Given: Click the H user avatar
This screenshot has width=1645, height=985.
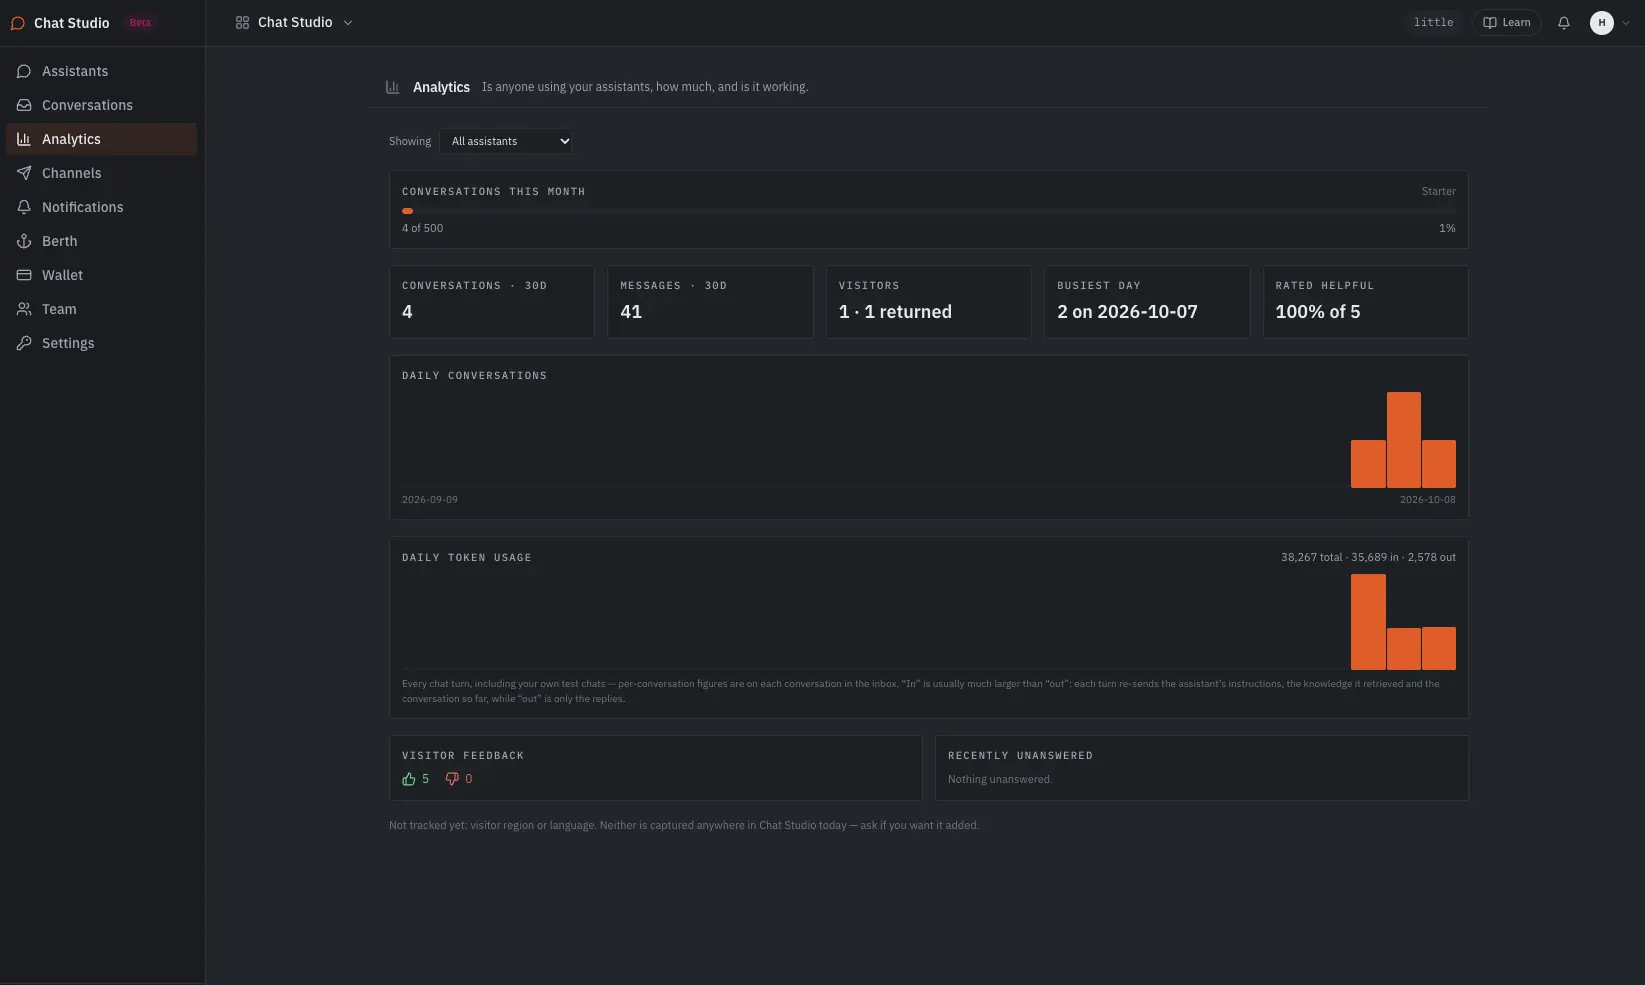Looking at the screenshot, I should (1602, 22).
